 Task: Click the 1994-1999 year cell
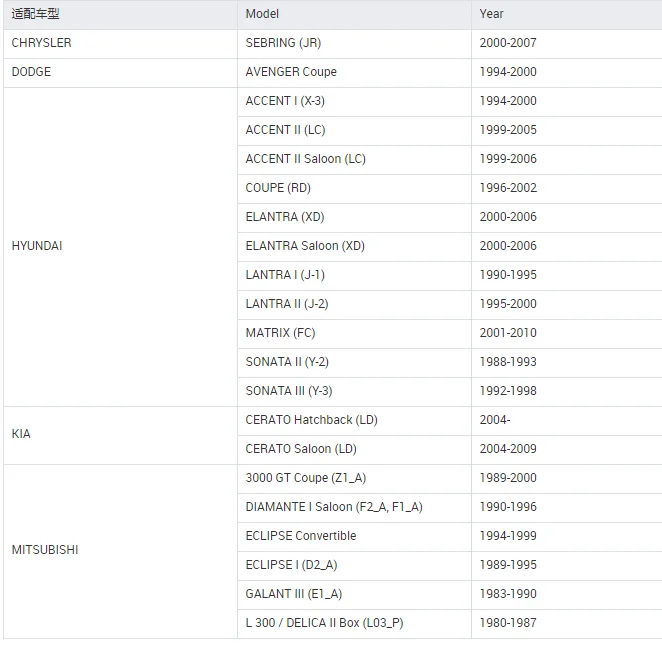(567, 537)
